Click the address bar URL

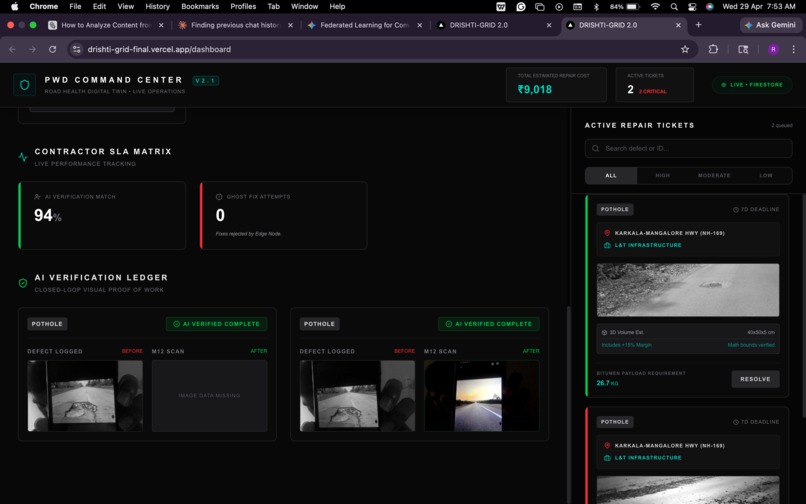click(159, 49)
